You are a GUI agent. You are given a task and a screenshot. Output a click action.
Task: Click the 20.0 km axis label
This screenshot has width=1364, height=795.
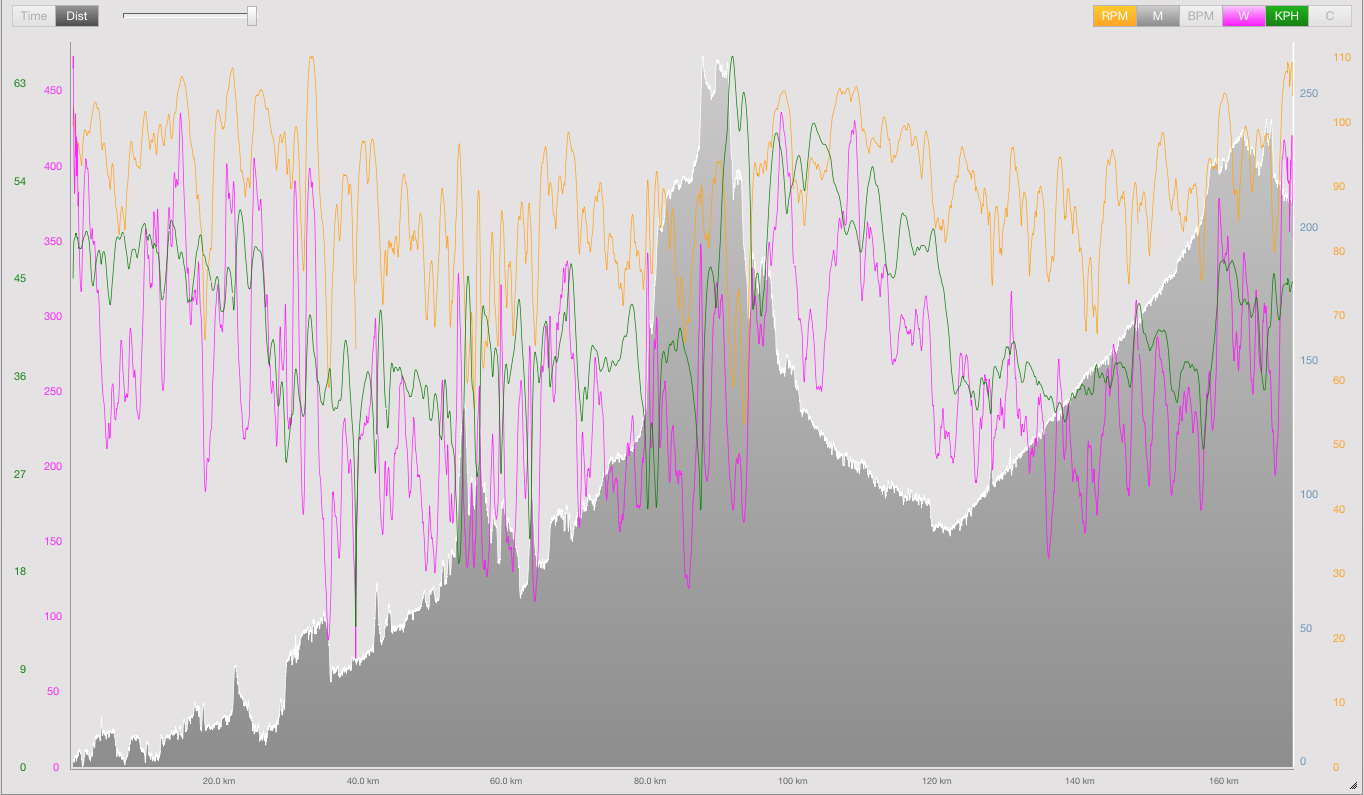(221, 781)
